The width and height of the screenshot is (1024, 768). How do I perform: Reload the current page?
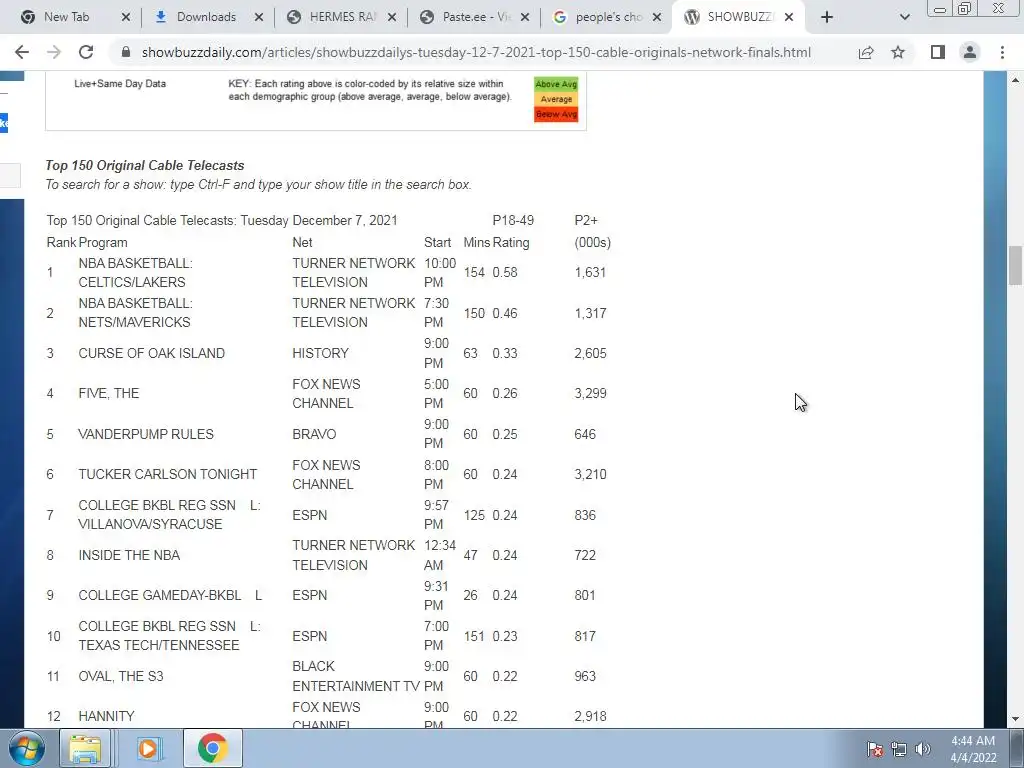86,52
